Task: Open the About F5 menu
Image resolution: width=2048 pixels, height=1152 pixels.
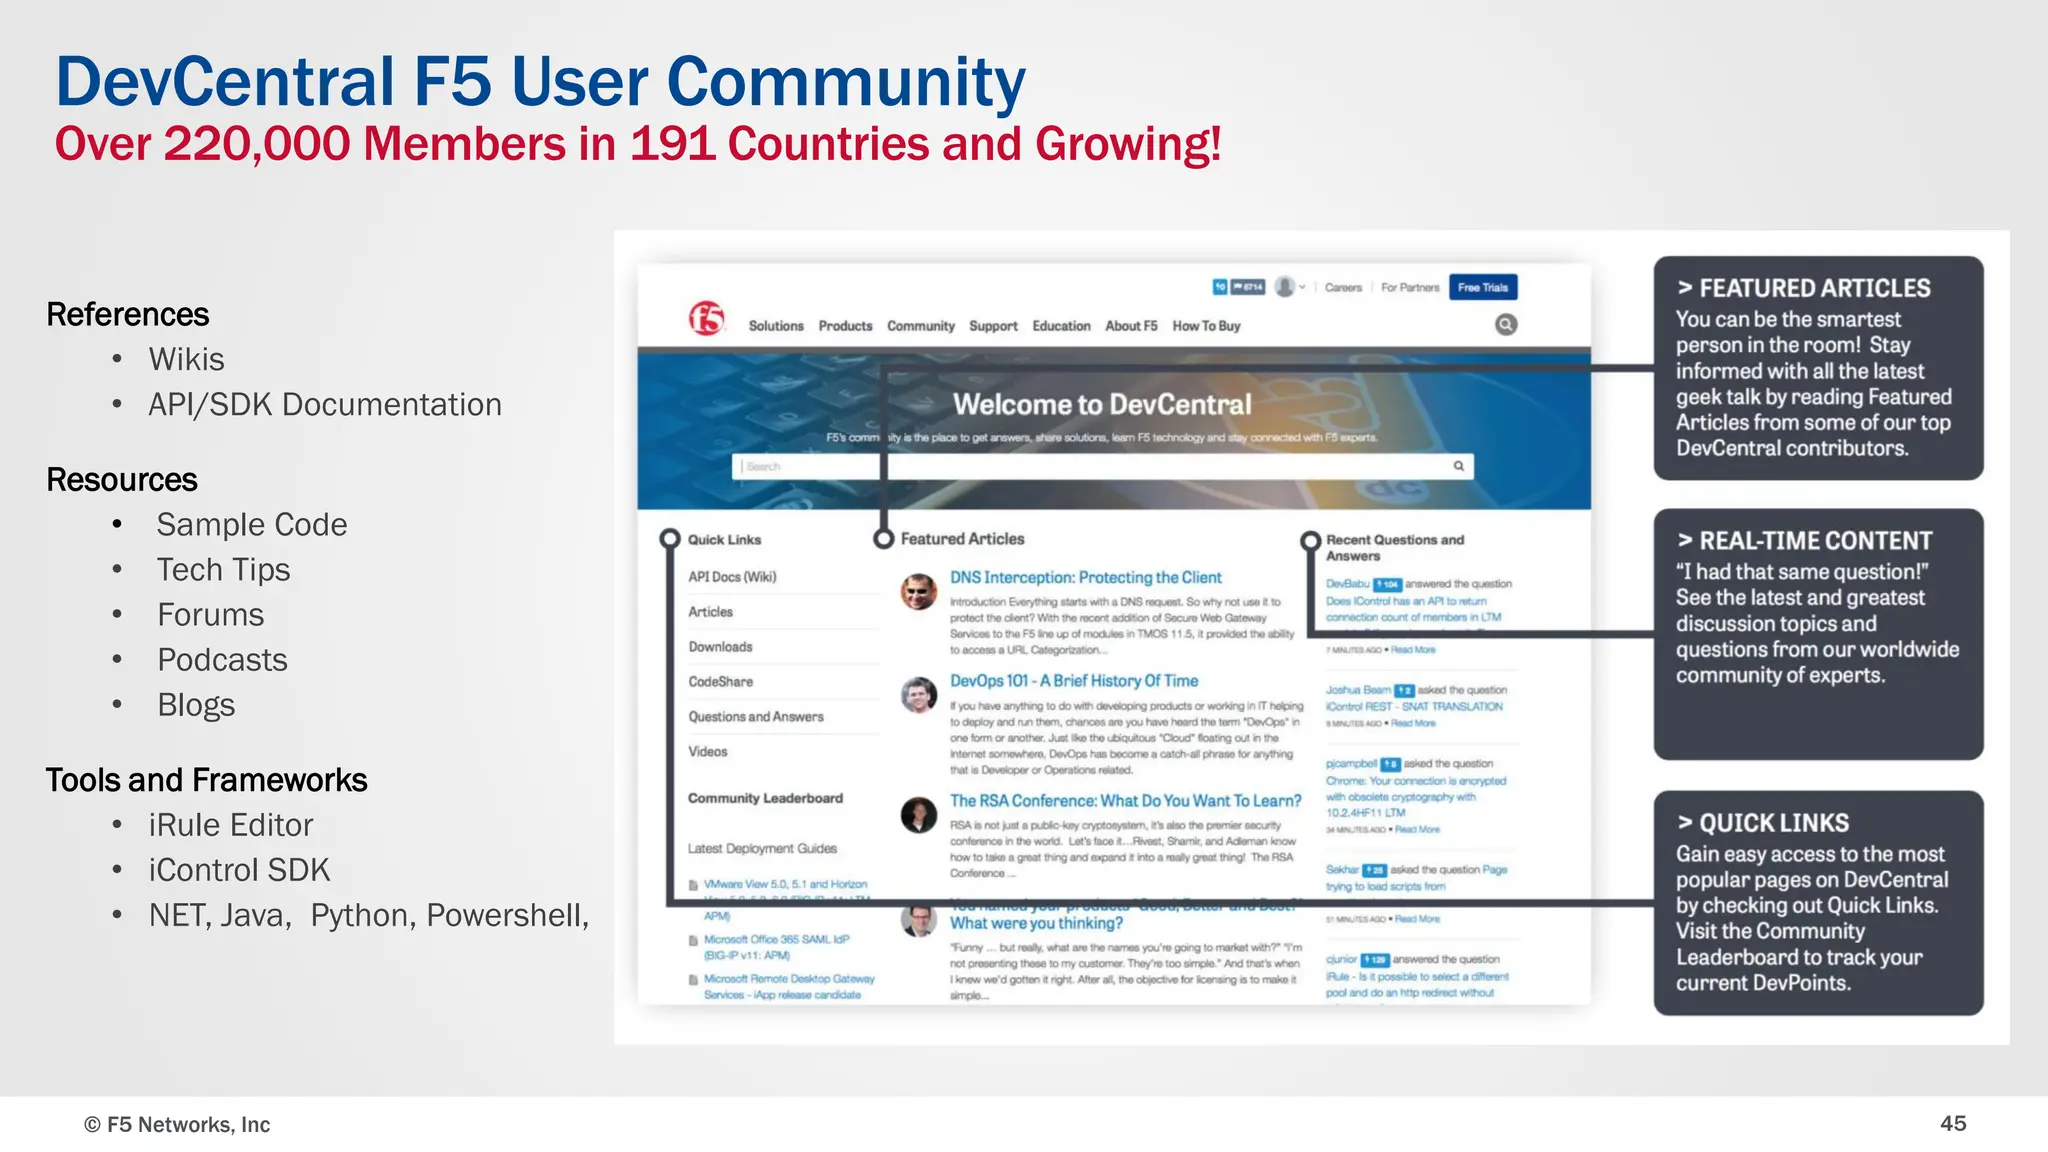Action: click(1131, 326)
